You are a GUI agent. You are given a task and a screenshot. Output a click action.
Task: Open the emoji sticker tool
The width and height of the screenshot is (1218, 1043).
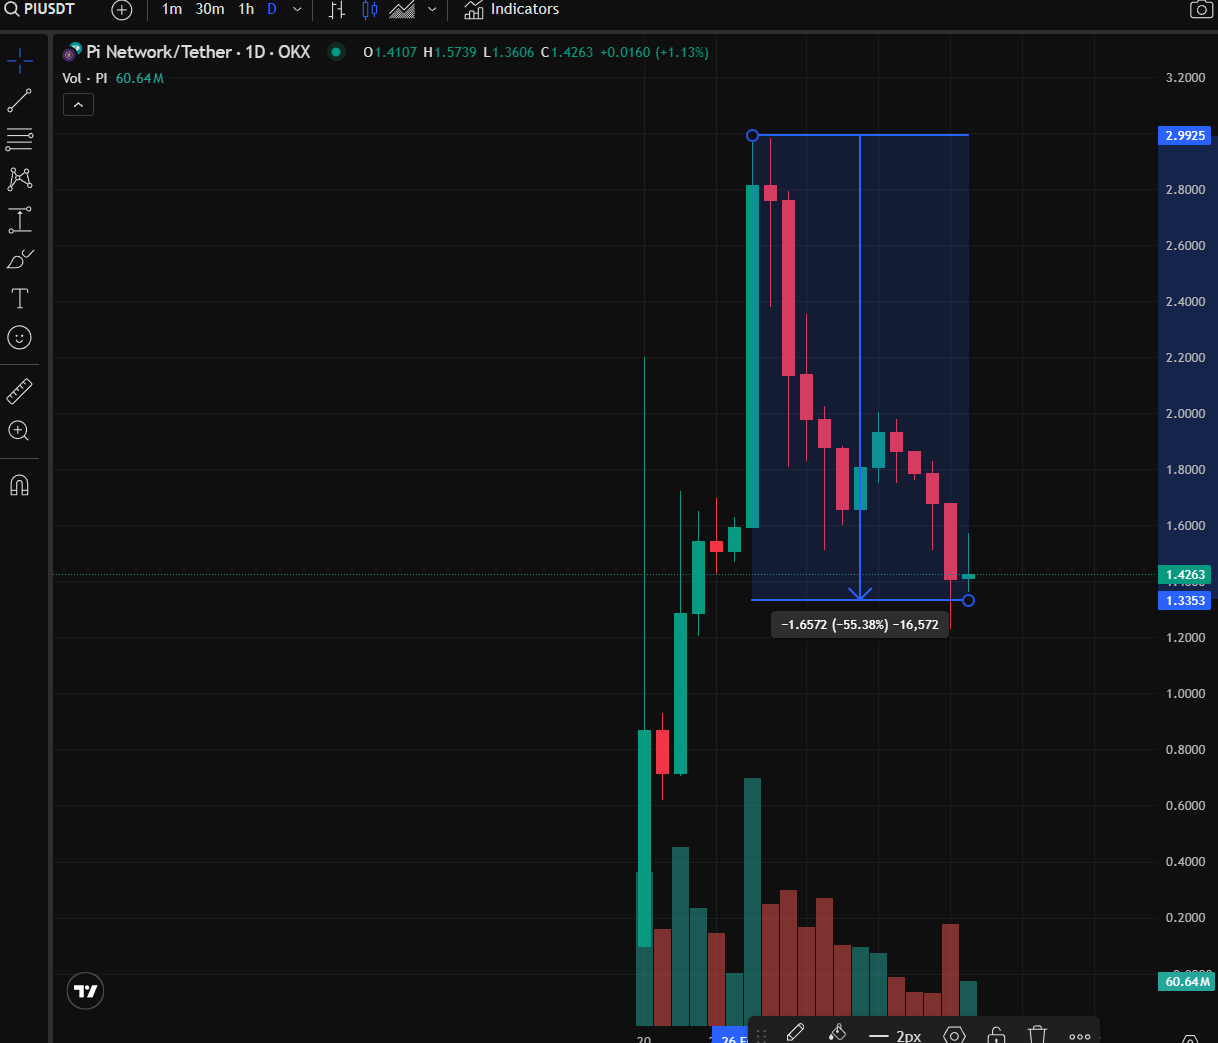click(x=20, y=338)
